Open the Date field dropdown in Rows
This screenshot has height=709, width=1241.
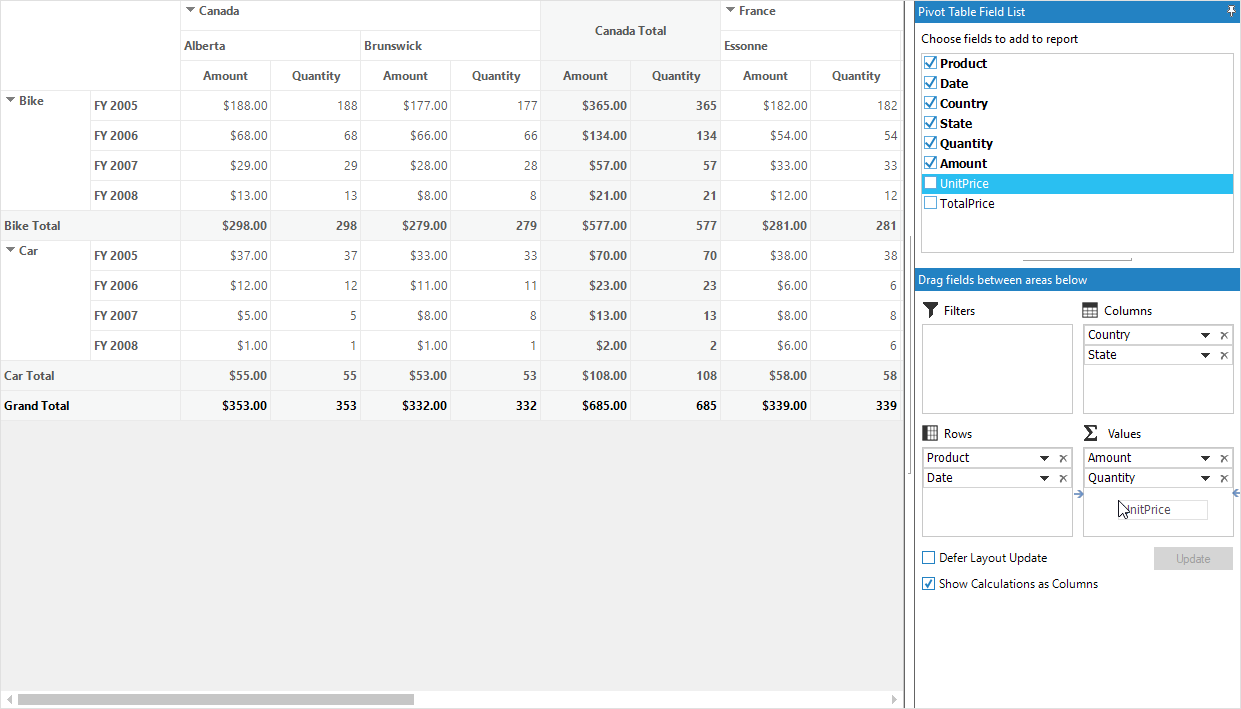(x=1045, y=478)
